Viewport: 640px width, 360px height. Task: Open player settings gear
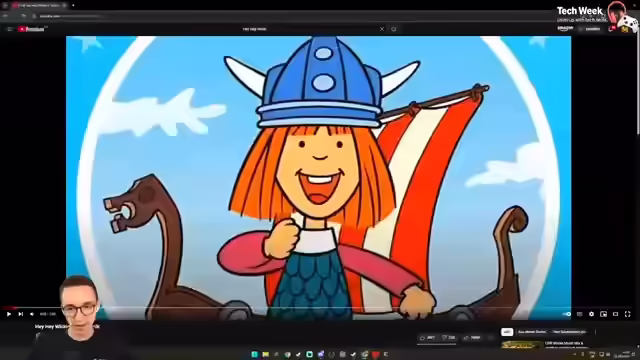coord(591,314)
